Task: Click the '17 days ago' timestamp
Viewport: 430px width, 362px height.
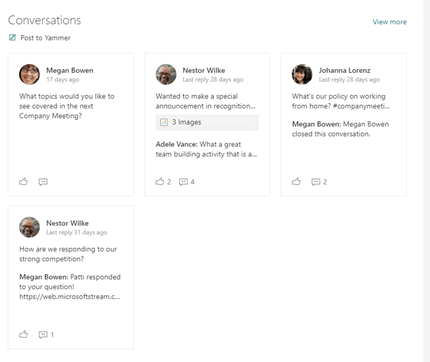Action: pyautogui.click(x=63, y=80)
